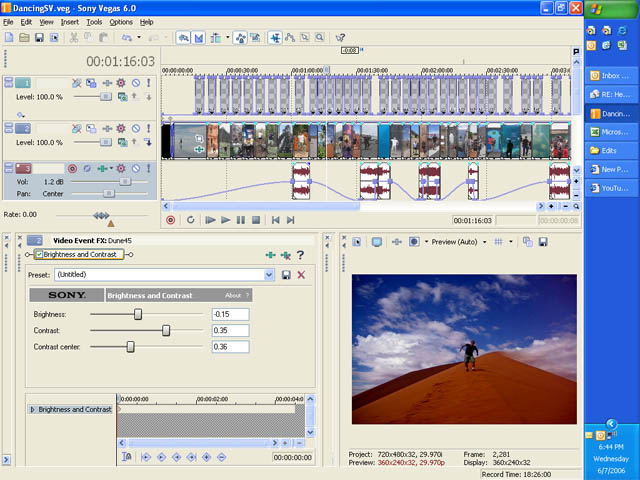
Task: Mute video track 1
Action: coord(135,82)
